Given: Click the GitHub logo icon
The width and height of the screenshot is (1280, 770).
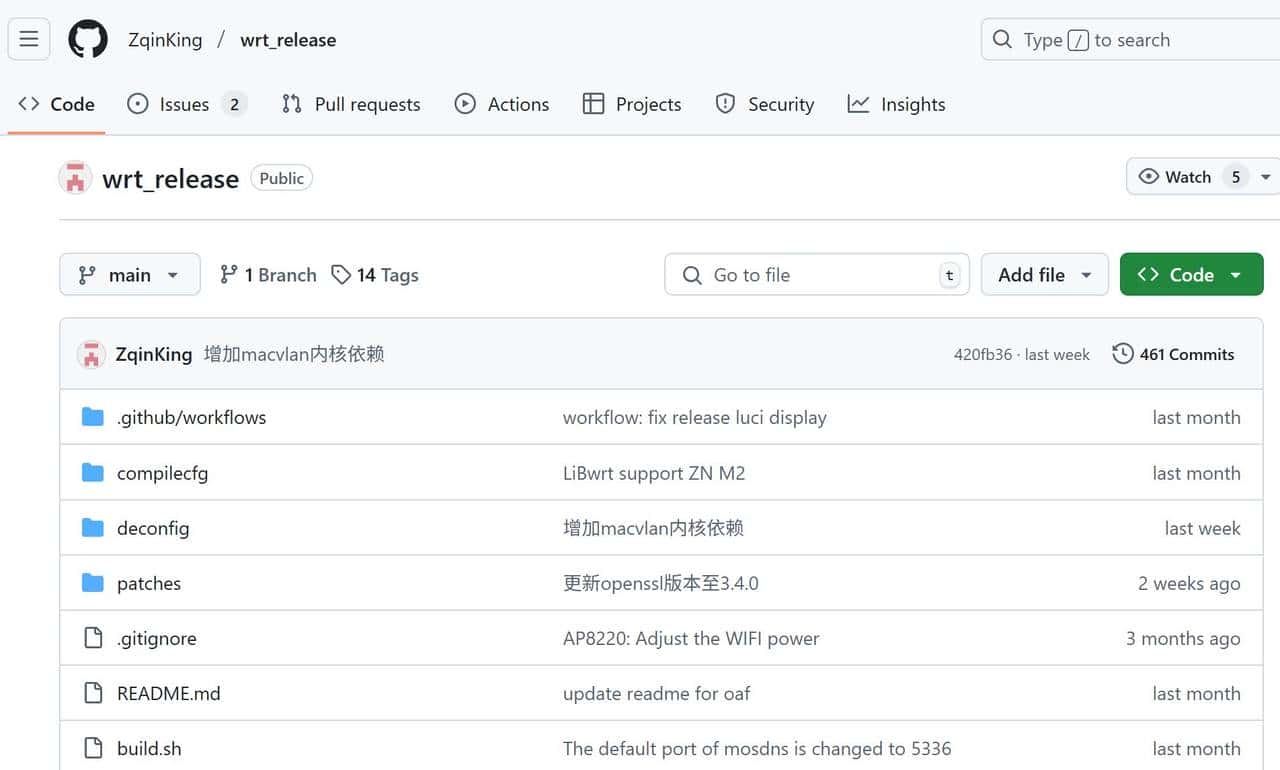Looking at the screenshot, I should click(88, 39).
